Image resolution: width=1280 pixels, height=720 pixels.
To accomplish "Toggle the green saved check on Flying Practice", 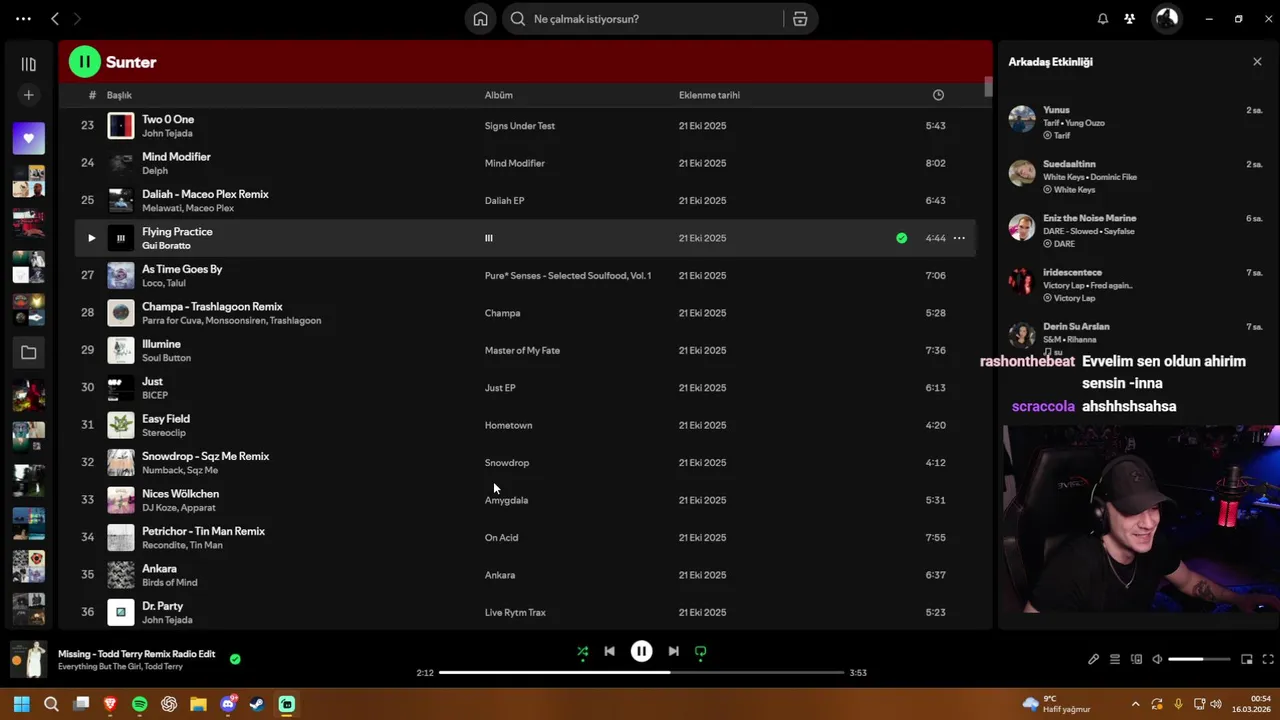I will (x=902, y=238).
